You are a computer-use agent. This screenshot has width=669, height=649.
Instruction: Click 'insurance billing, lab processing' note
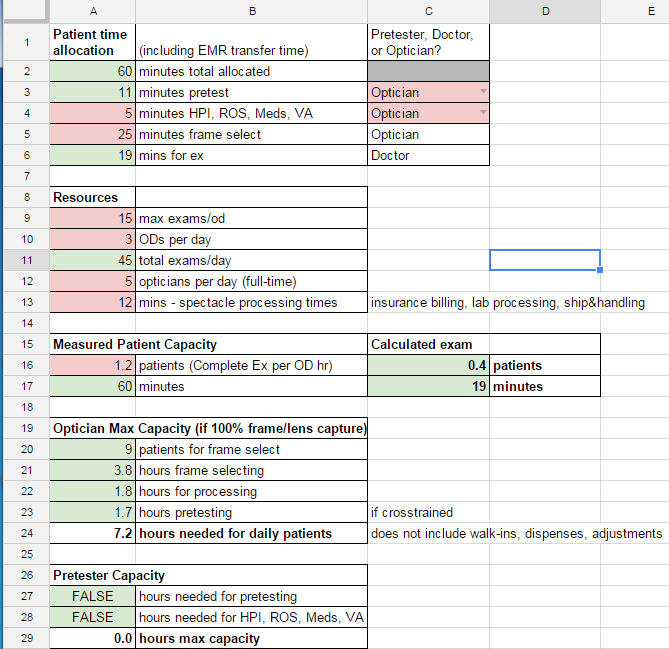click(x=508, y=303)
